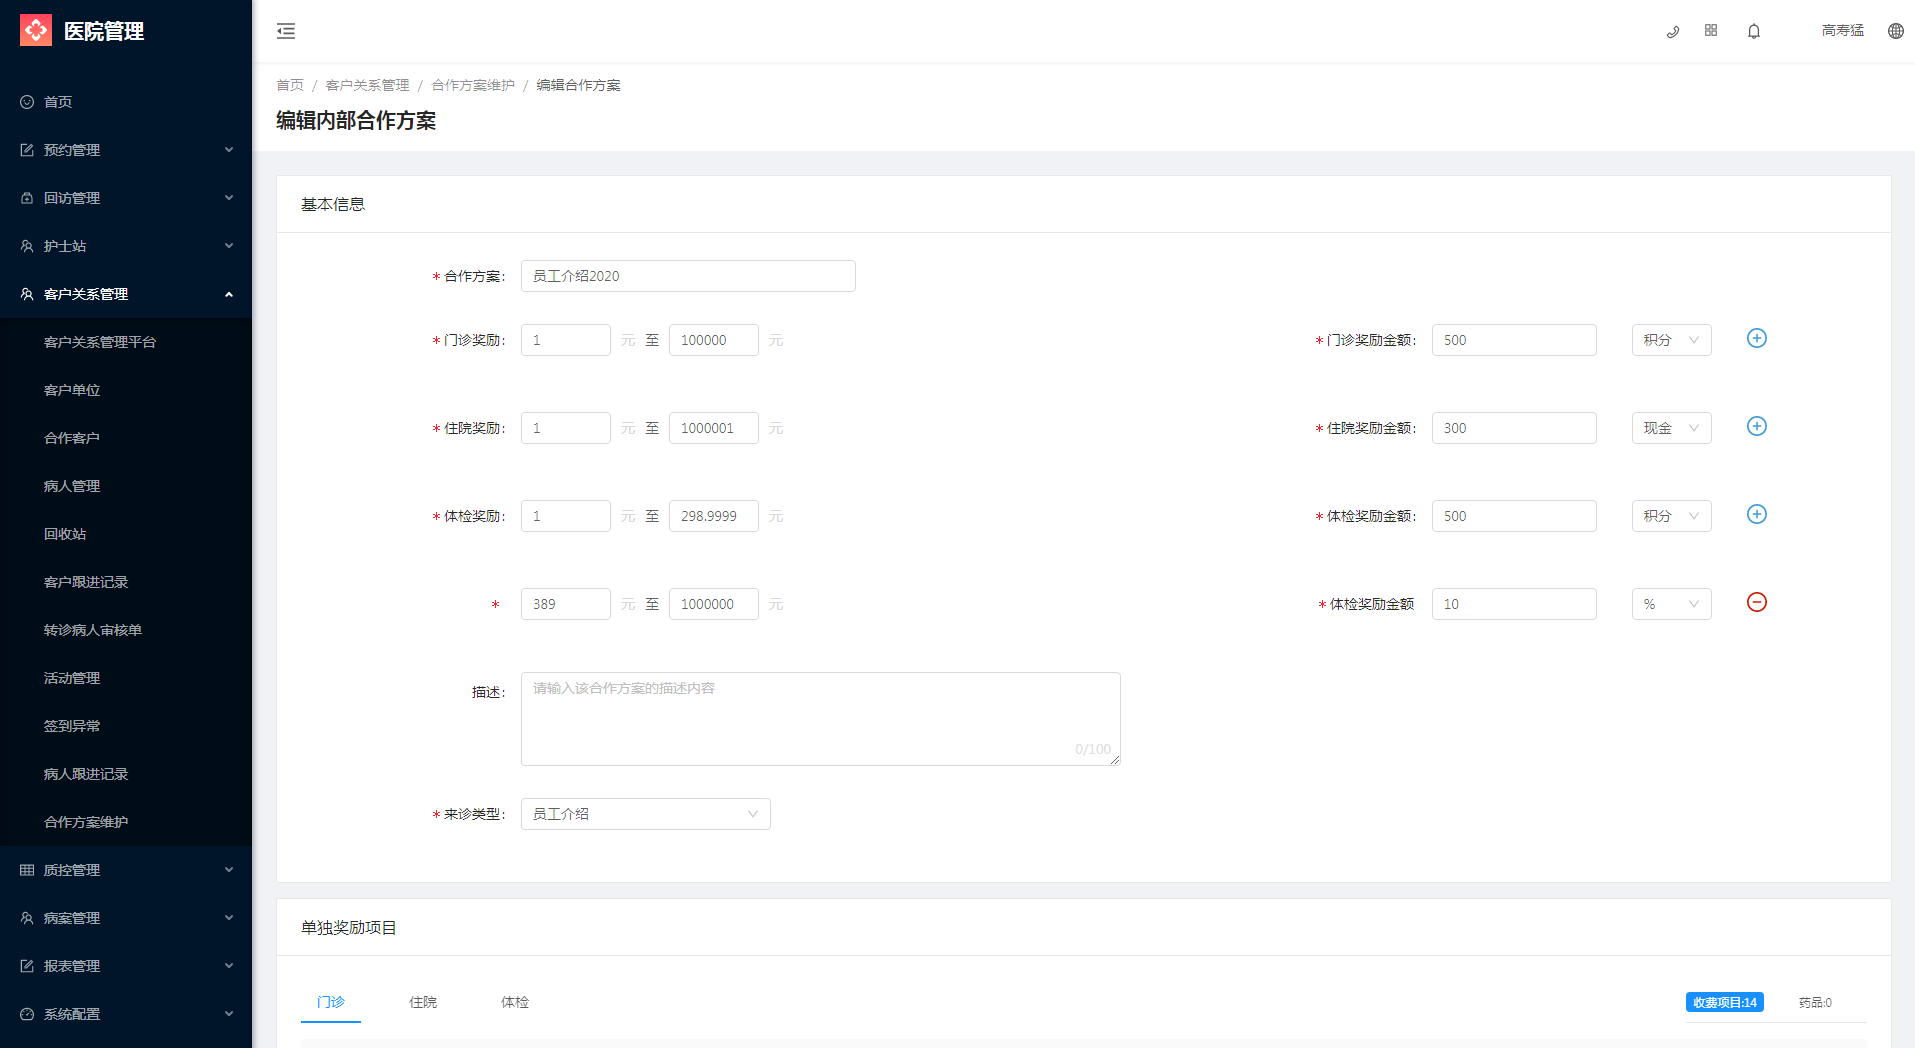This screenshot has width=1915, height=1048.
Task: Click the 合作方案 name input field
Action: (x=688, y=276)
